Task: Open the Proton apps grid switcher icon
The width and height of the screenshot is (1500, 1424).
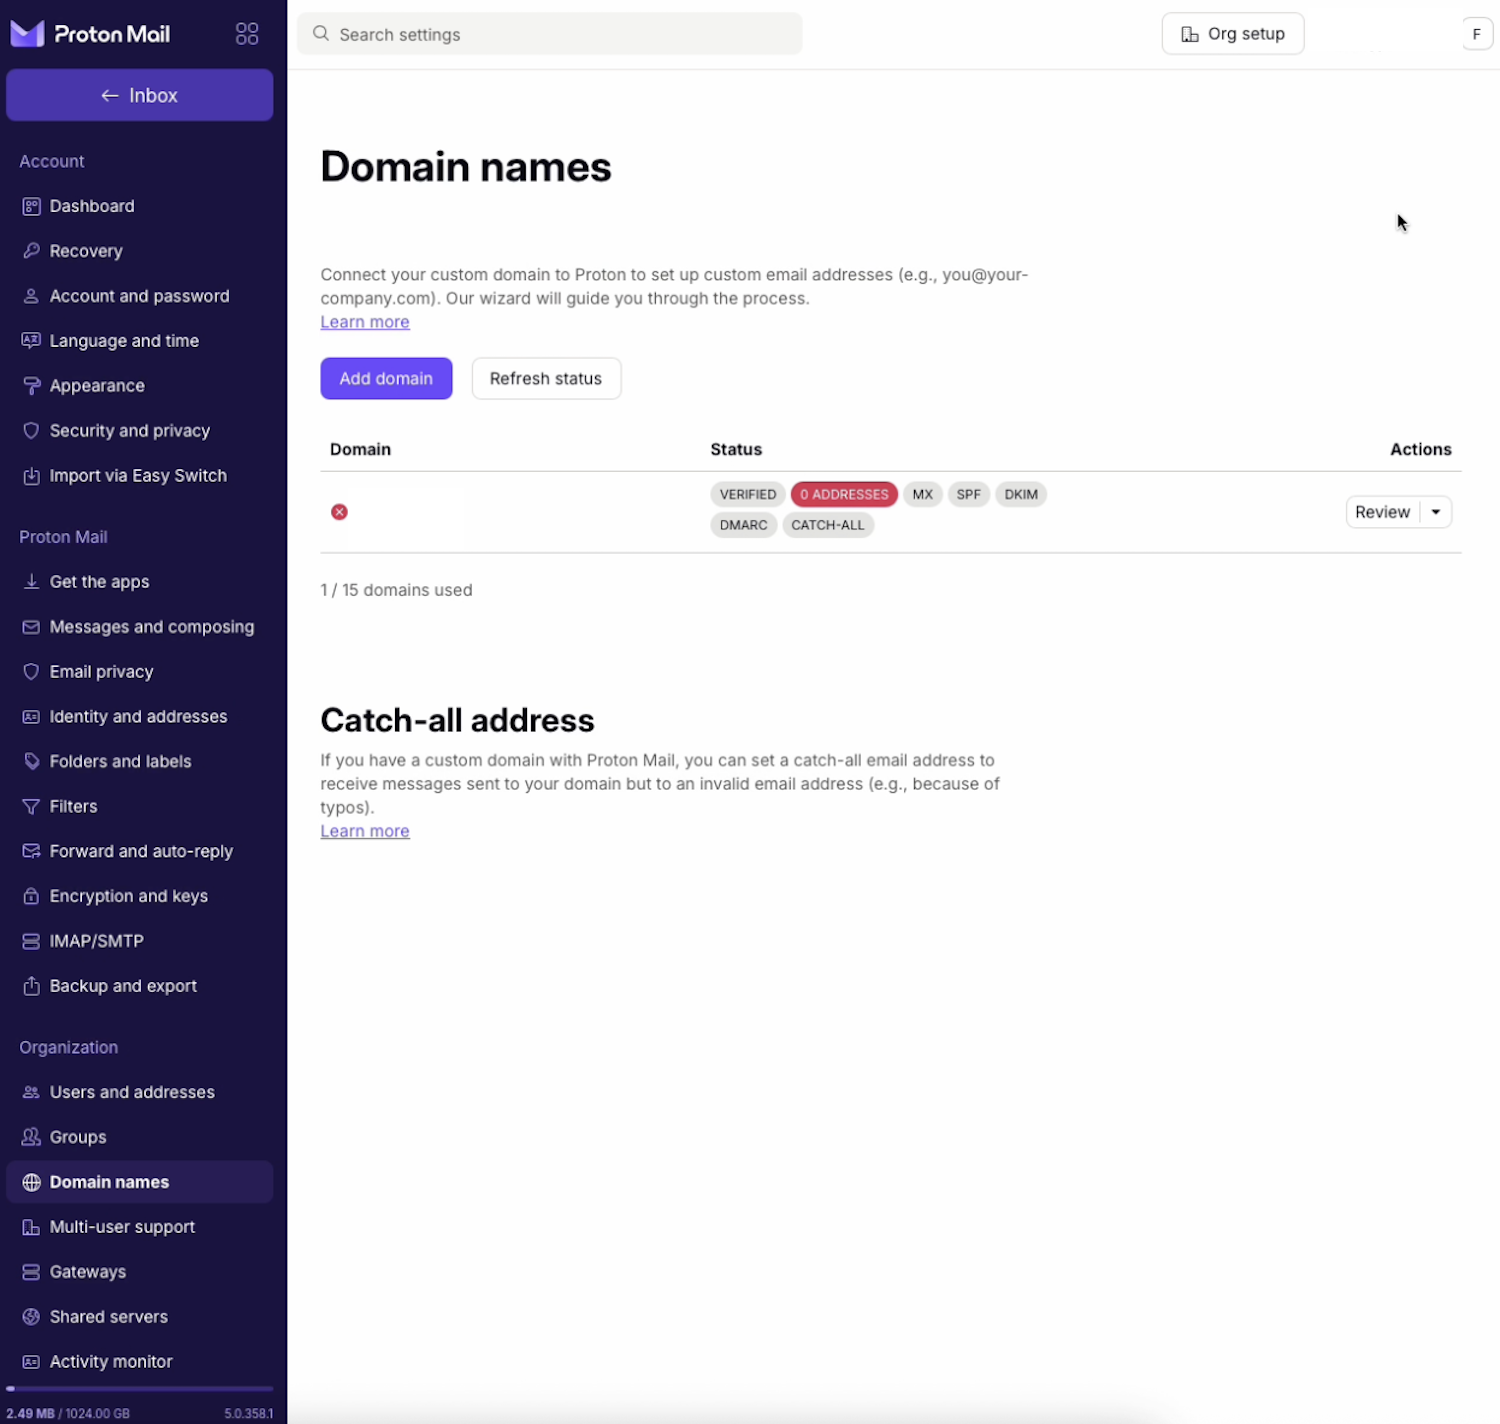Action: coord(247,34)
